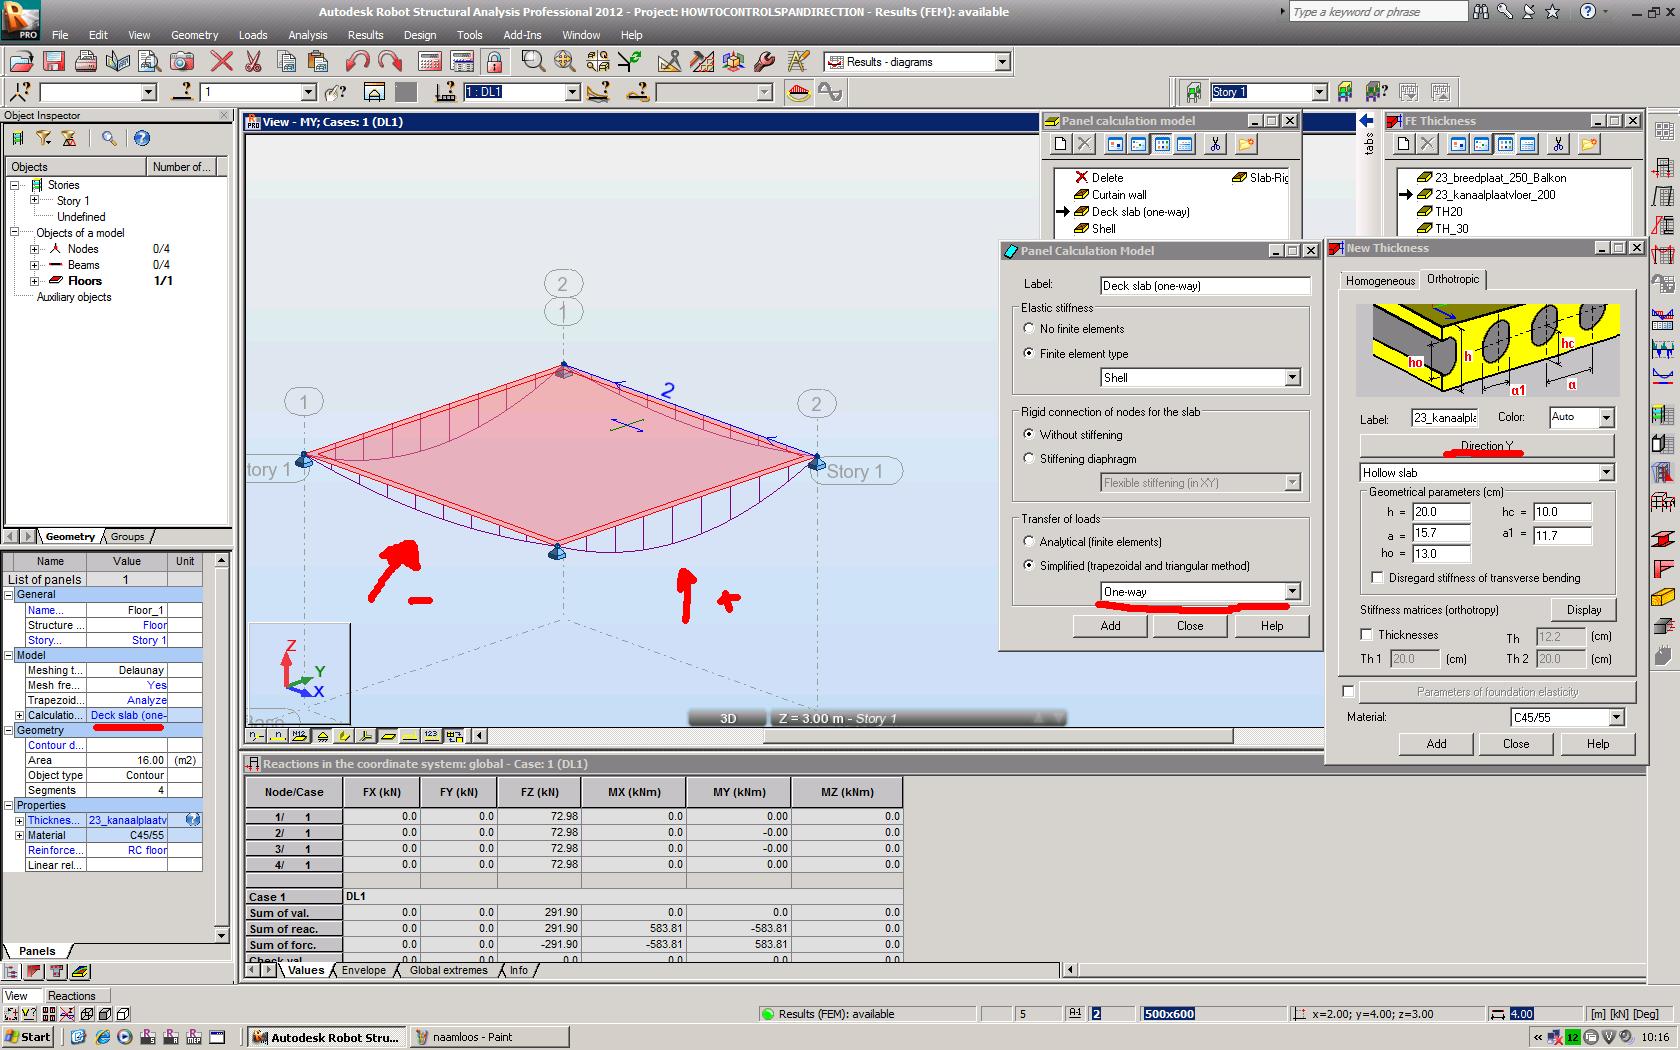Click the h geometrical parameter field showing 20.0
This screenshot has height=1050, width=1680.
tap(1441, 512)
